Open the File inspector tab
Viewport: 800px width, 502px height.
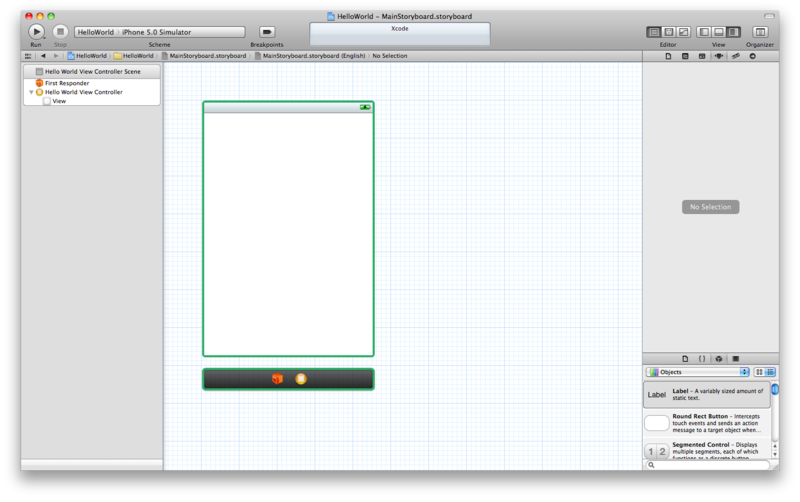pyautogui.click(x=668, y=56)
